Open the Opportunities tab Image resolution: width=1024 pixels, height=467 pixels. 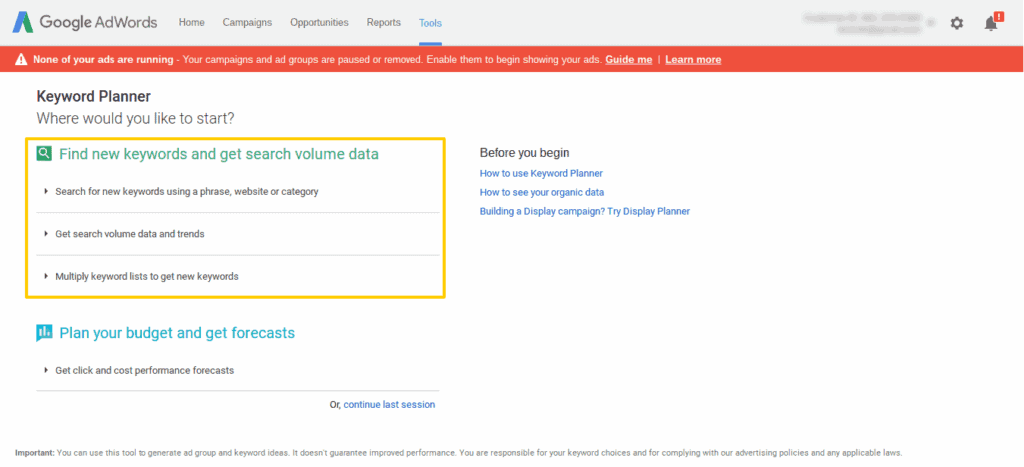point(319,22)
